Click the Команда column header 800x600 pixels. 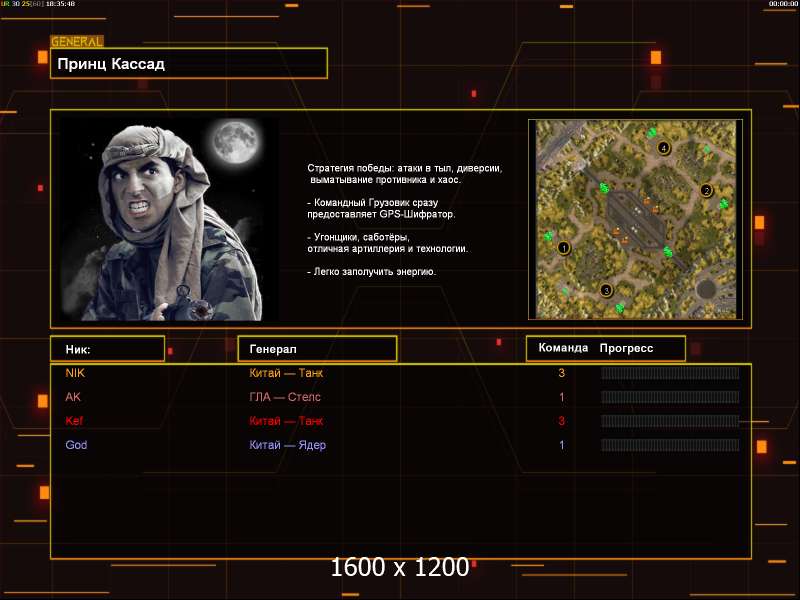coord(562,348)
